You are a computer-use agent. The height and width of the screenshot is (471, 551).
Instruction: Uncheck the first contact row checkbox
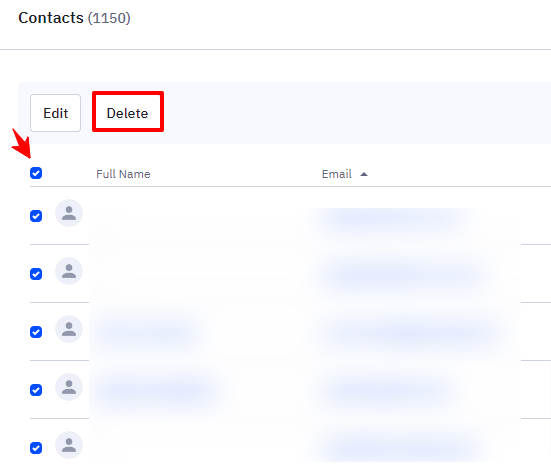tap(36, 216)
